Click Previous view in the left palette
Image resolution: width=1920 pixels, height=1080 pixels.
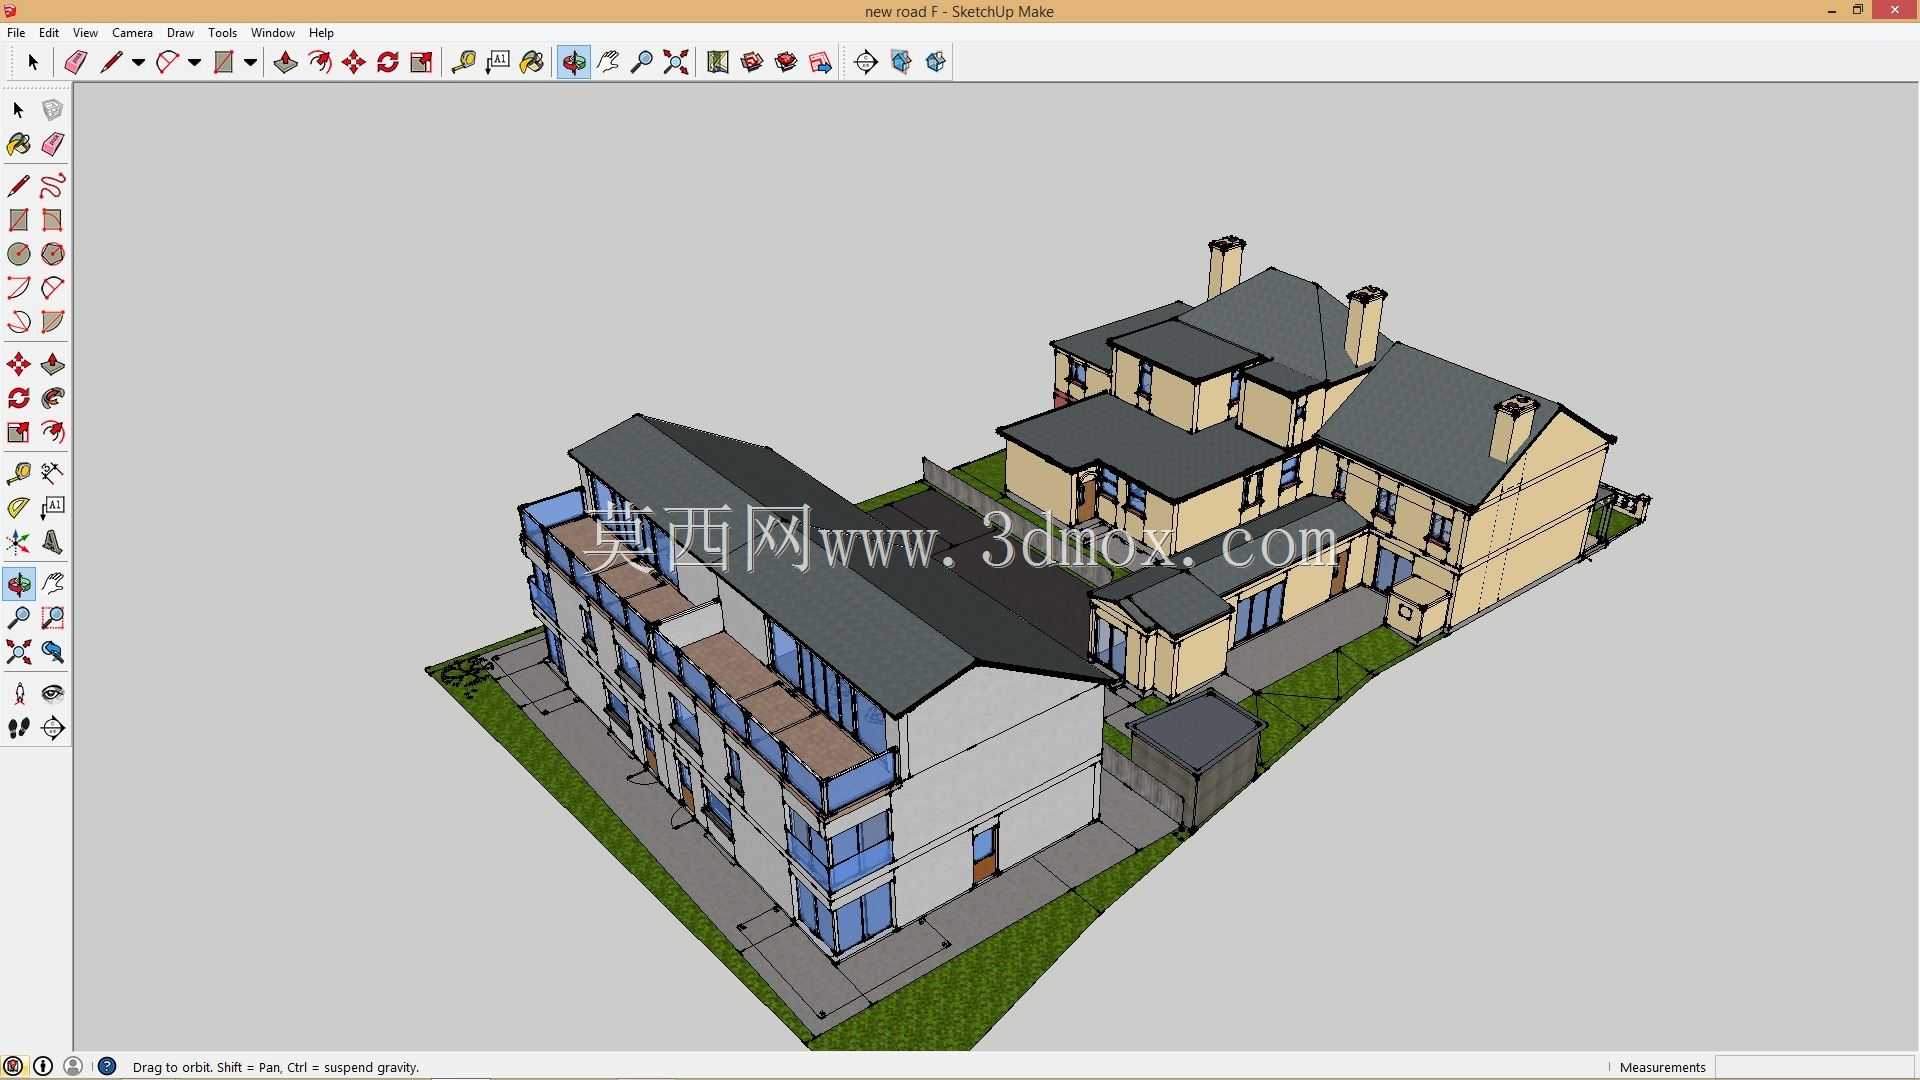53,653
